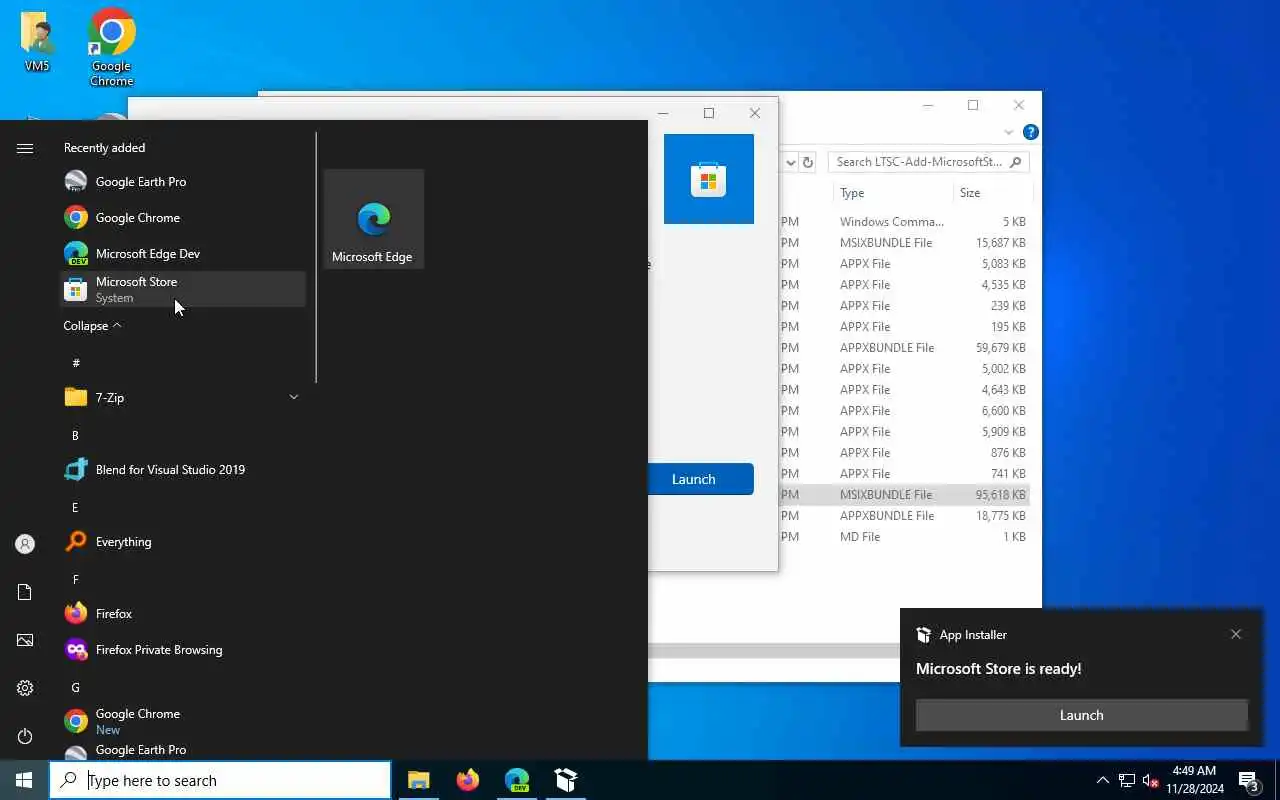Open Documents from Start sidebar
The image size is (1280, 800).
coord(25,592)
